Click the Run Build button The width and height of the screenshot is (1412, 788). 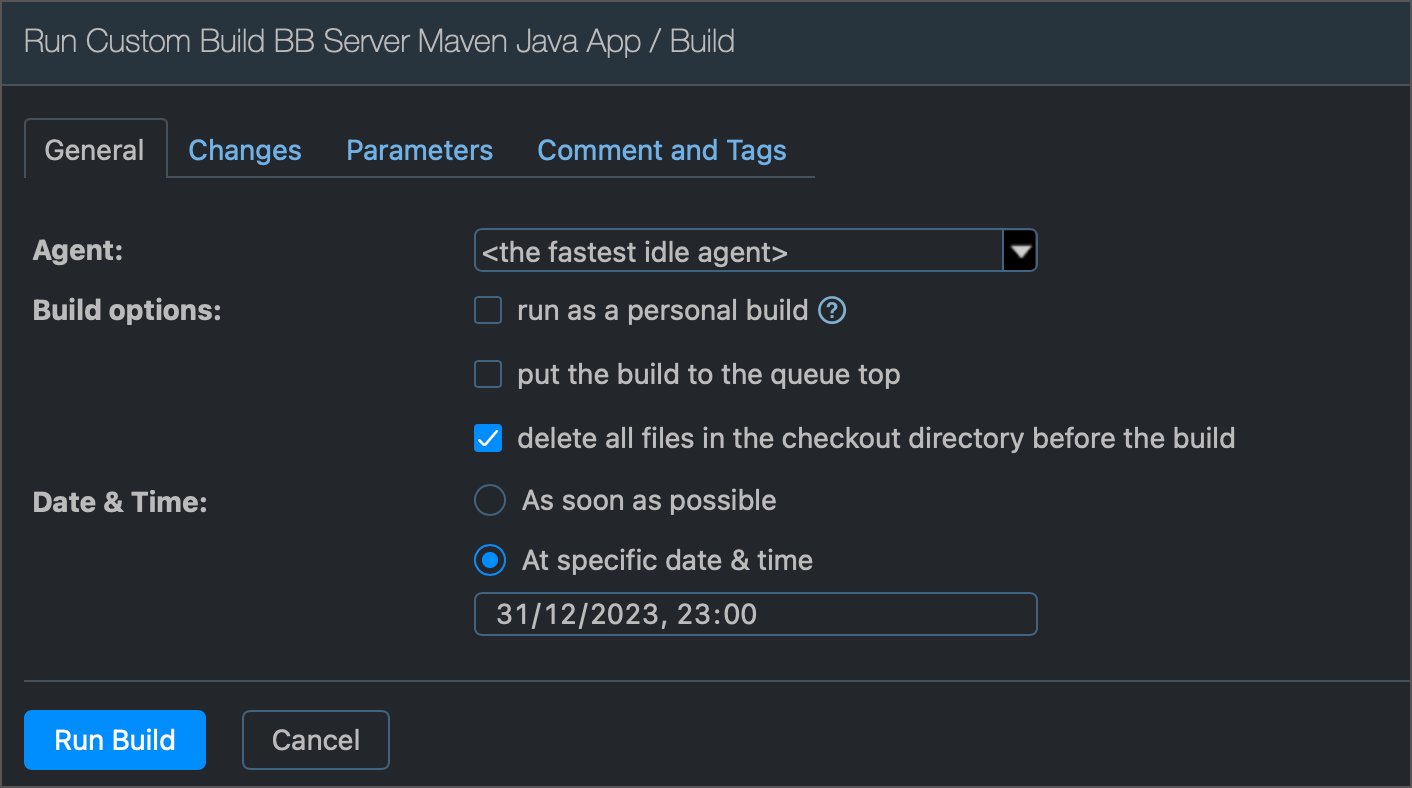click(x=114, y=740)
